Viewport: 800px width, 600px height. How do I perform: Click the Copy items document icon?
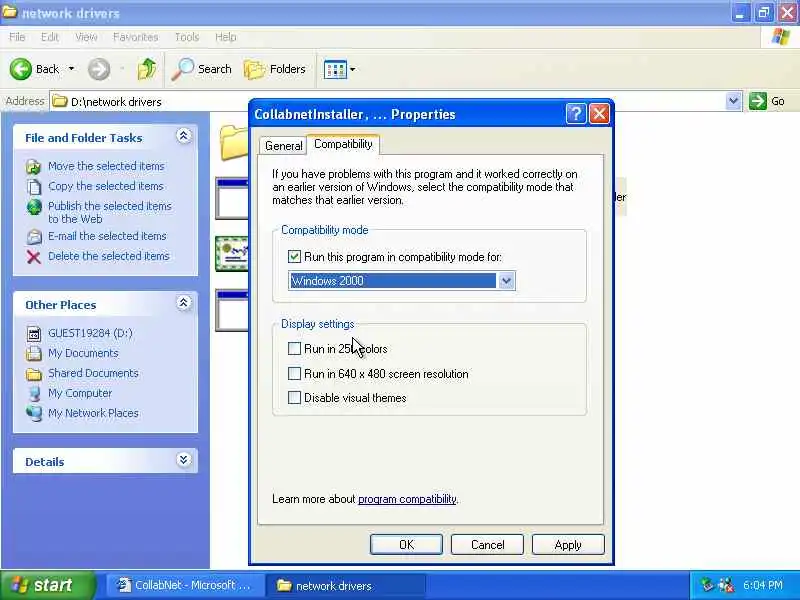[34, 187]
